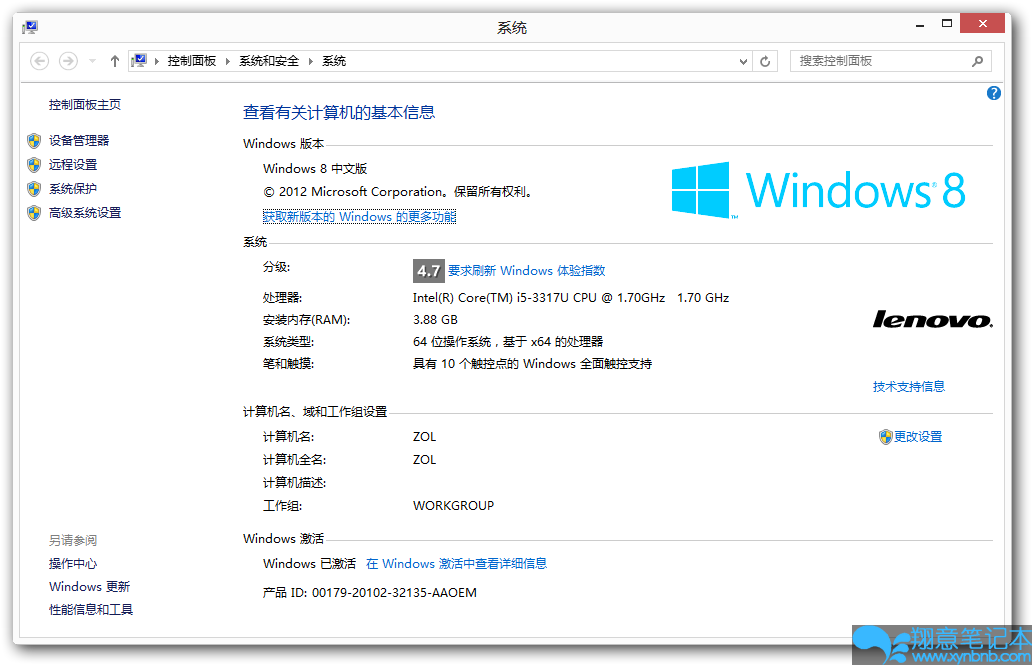1032x665 pixels.
Task: Open 性能信息和工具 link
Action: pos(91,610)
